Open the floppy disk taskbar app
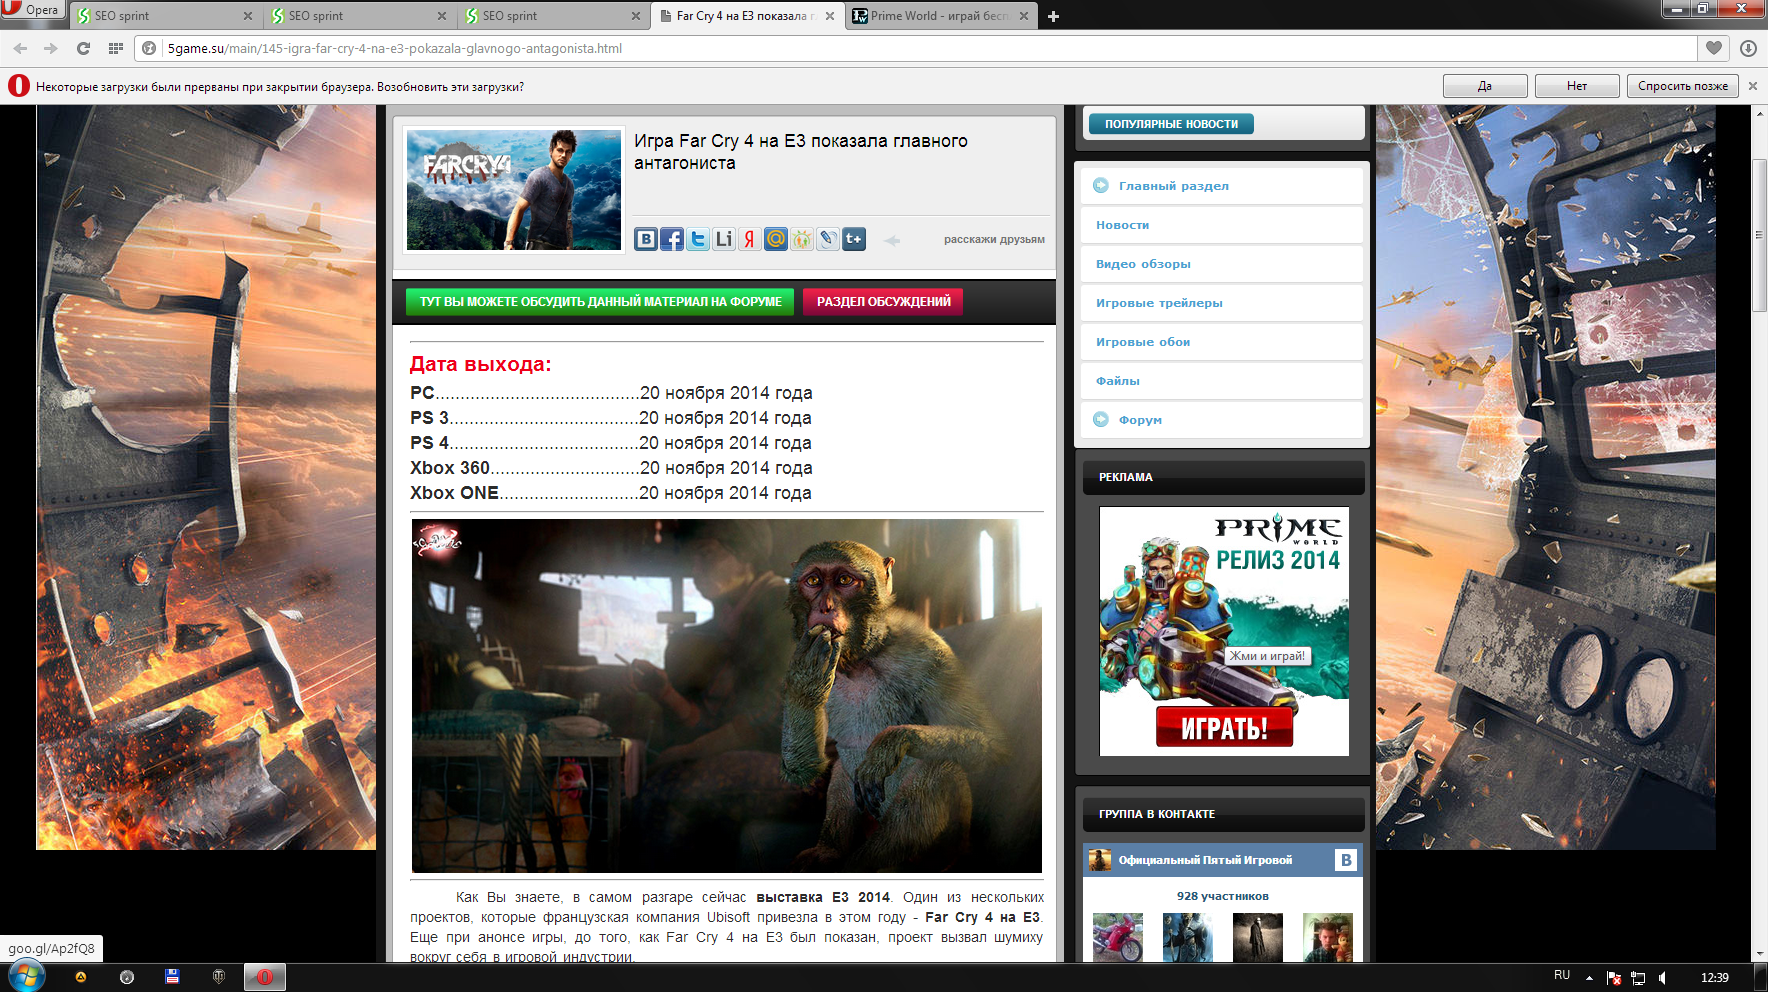 click(173, 977)
